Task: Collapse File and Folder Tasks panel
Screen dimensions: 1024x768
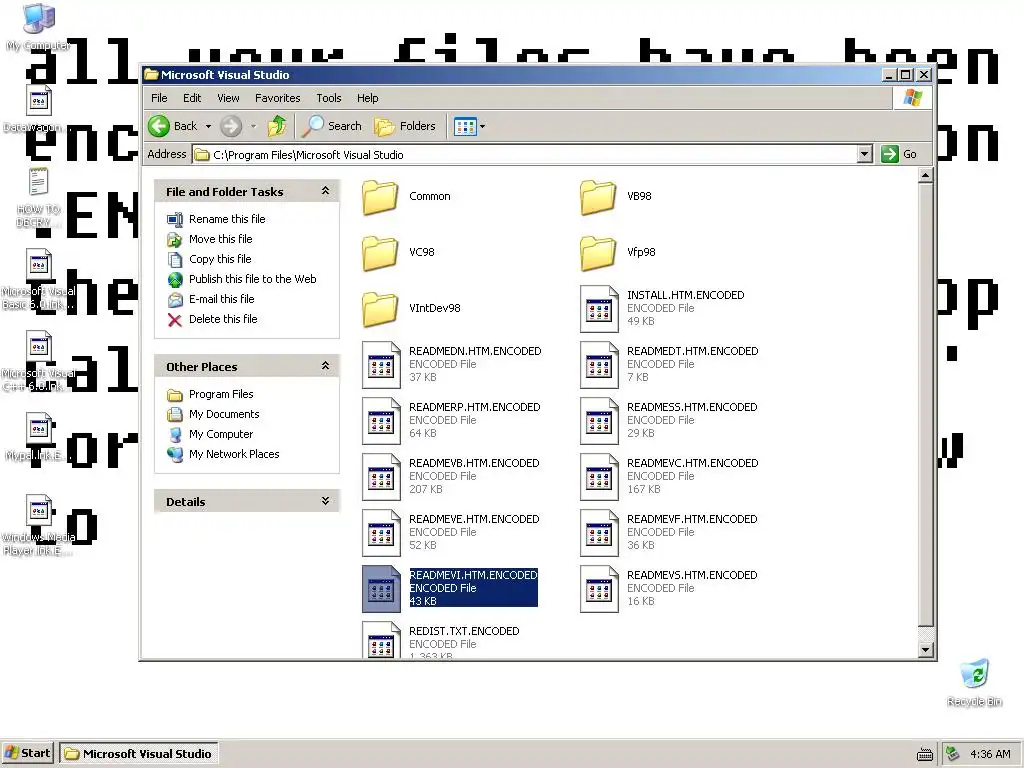Action: tap(325, 191)
